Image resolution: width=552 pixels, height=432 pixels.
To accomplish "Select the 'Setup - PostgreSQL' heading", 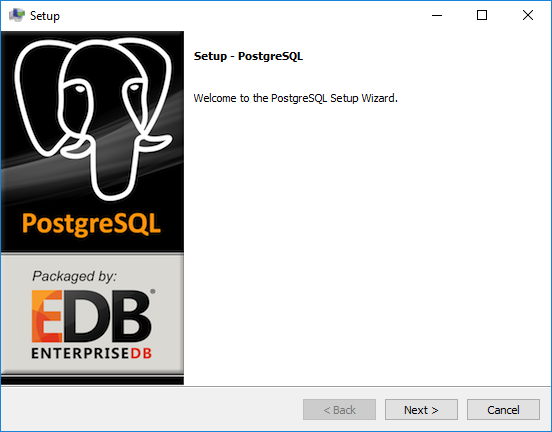I will pos(248,56).
